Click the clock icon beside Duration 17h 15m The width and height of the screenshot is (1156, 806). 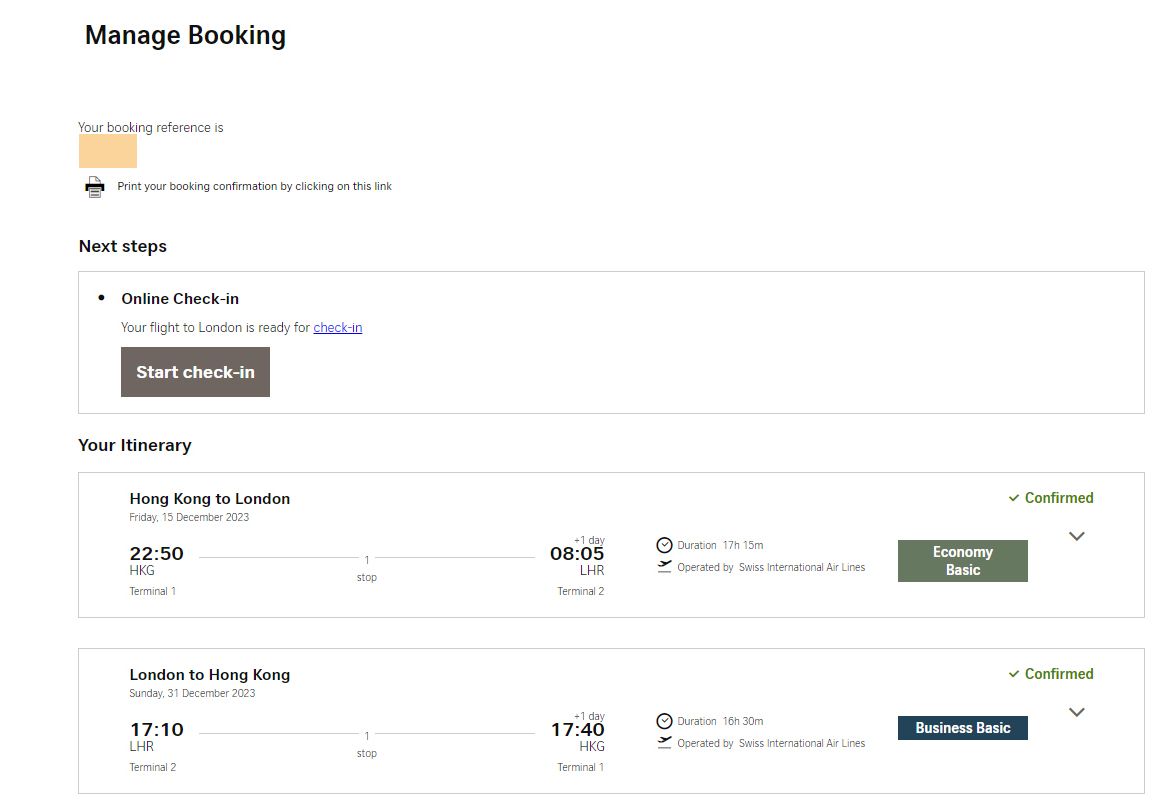664,545
